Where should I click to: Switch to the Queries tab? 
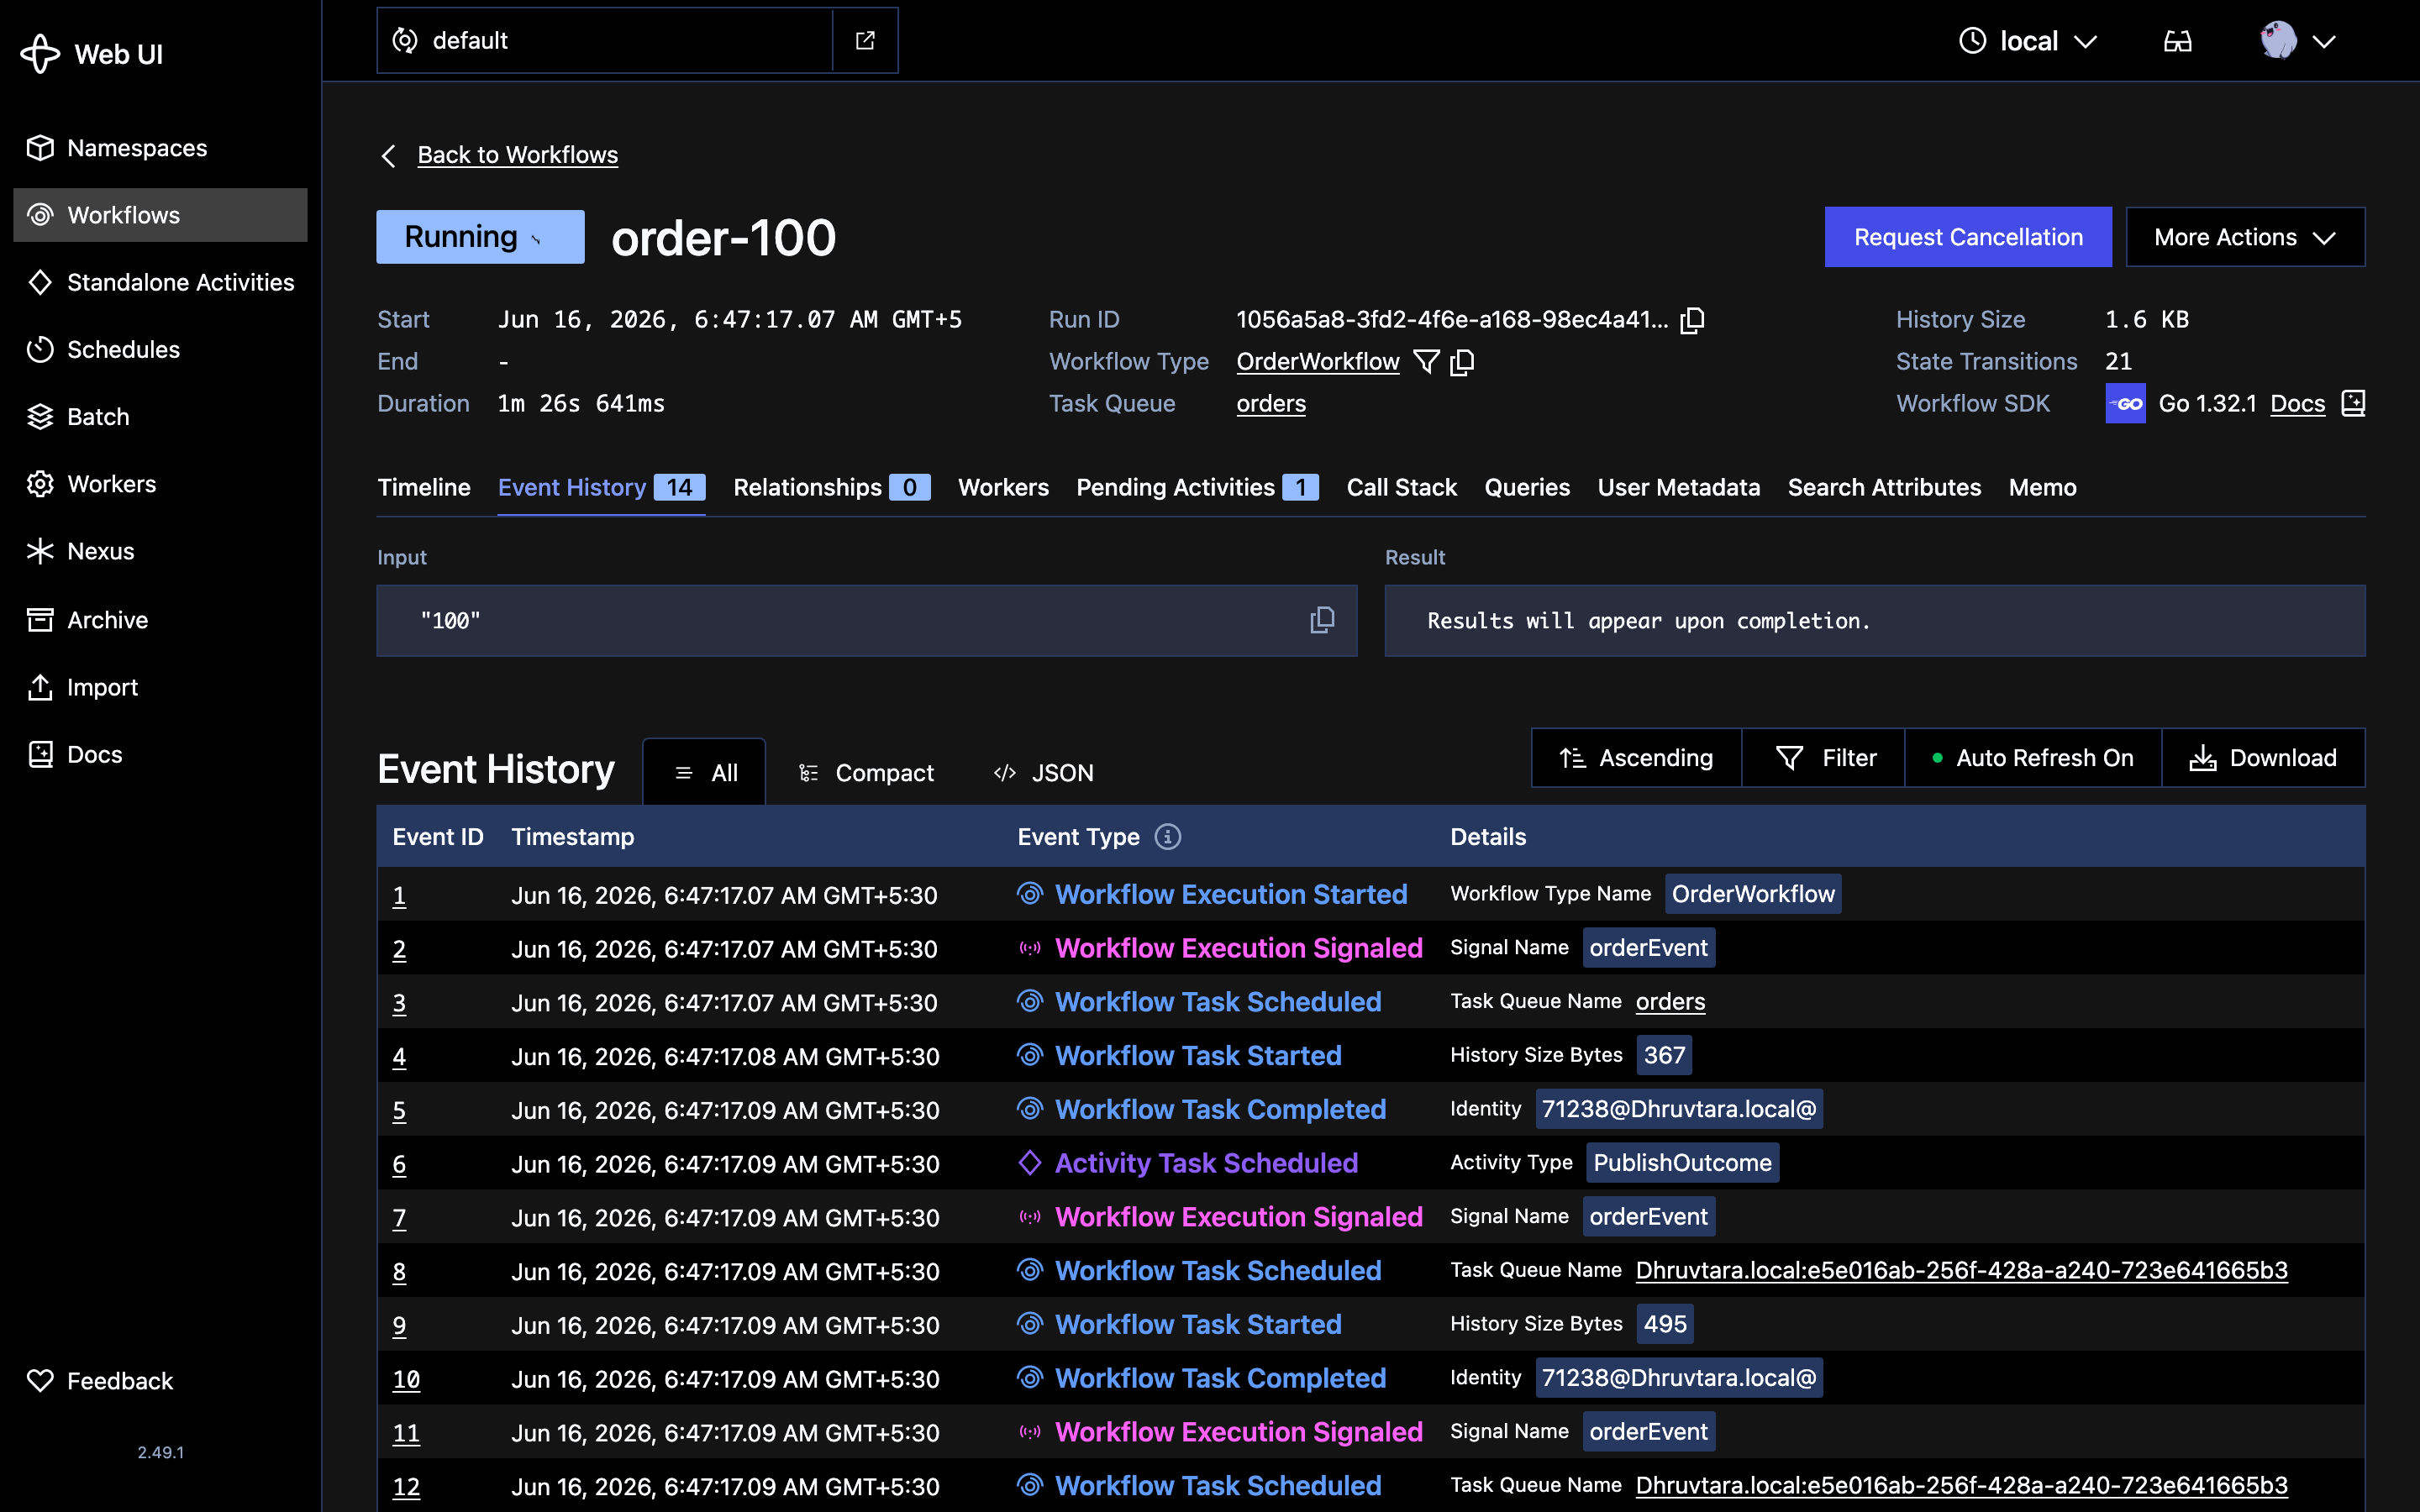click(1527, 487)
